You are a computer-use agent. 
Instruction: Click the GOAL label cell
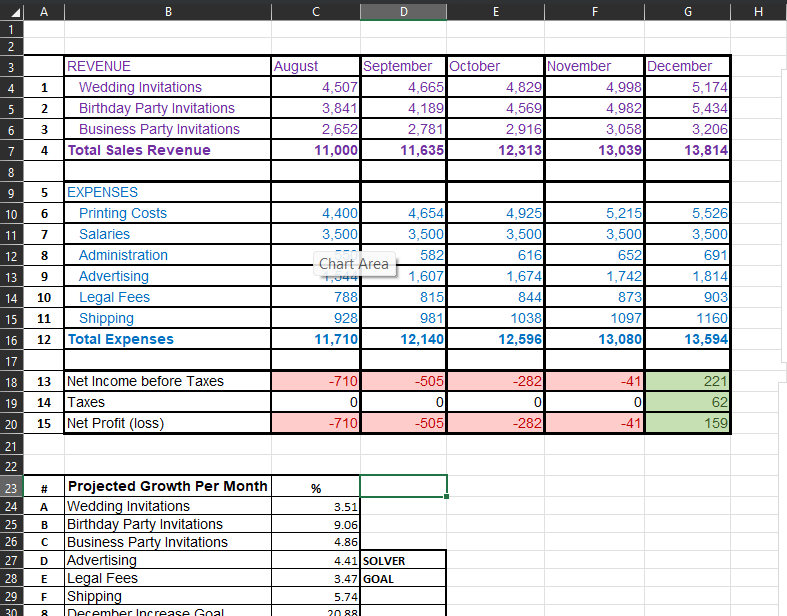click(404, 579)
